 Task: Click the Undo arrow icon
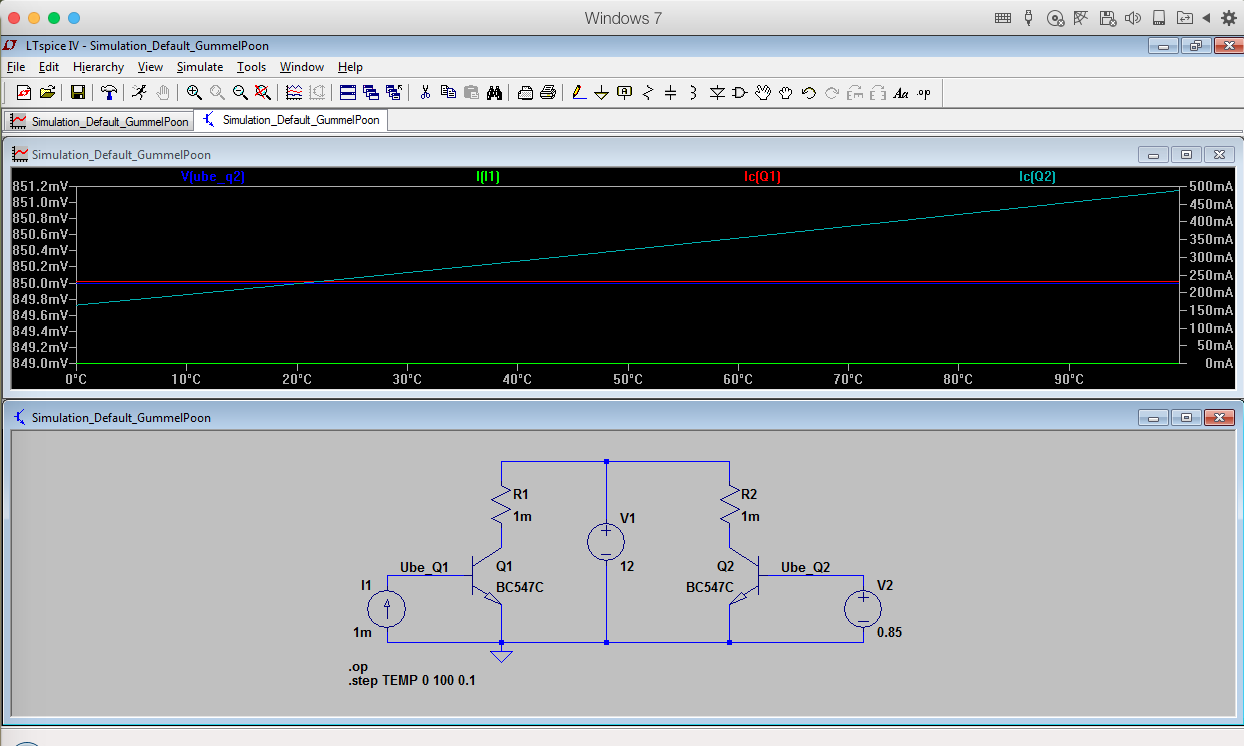click(809, 93)
